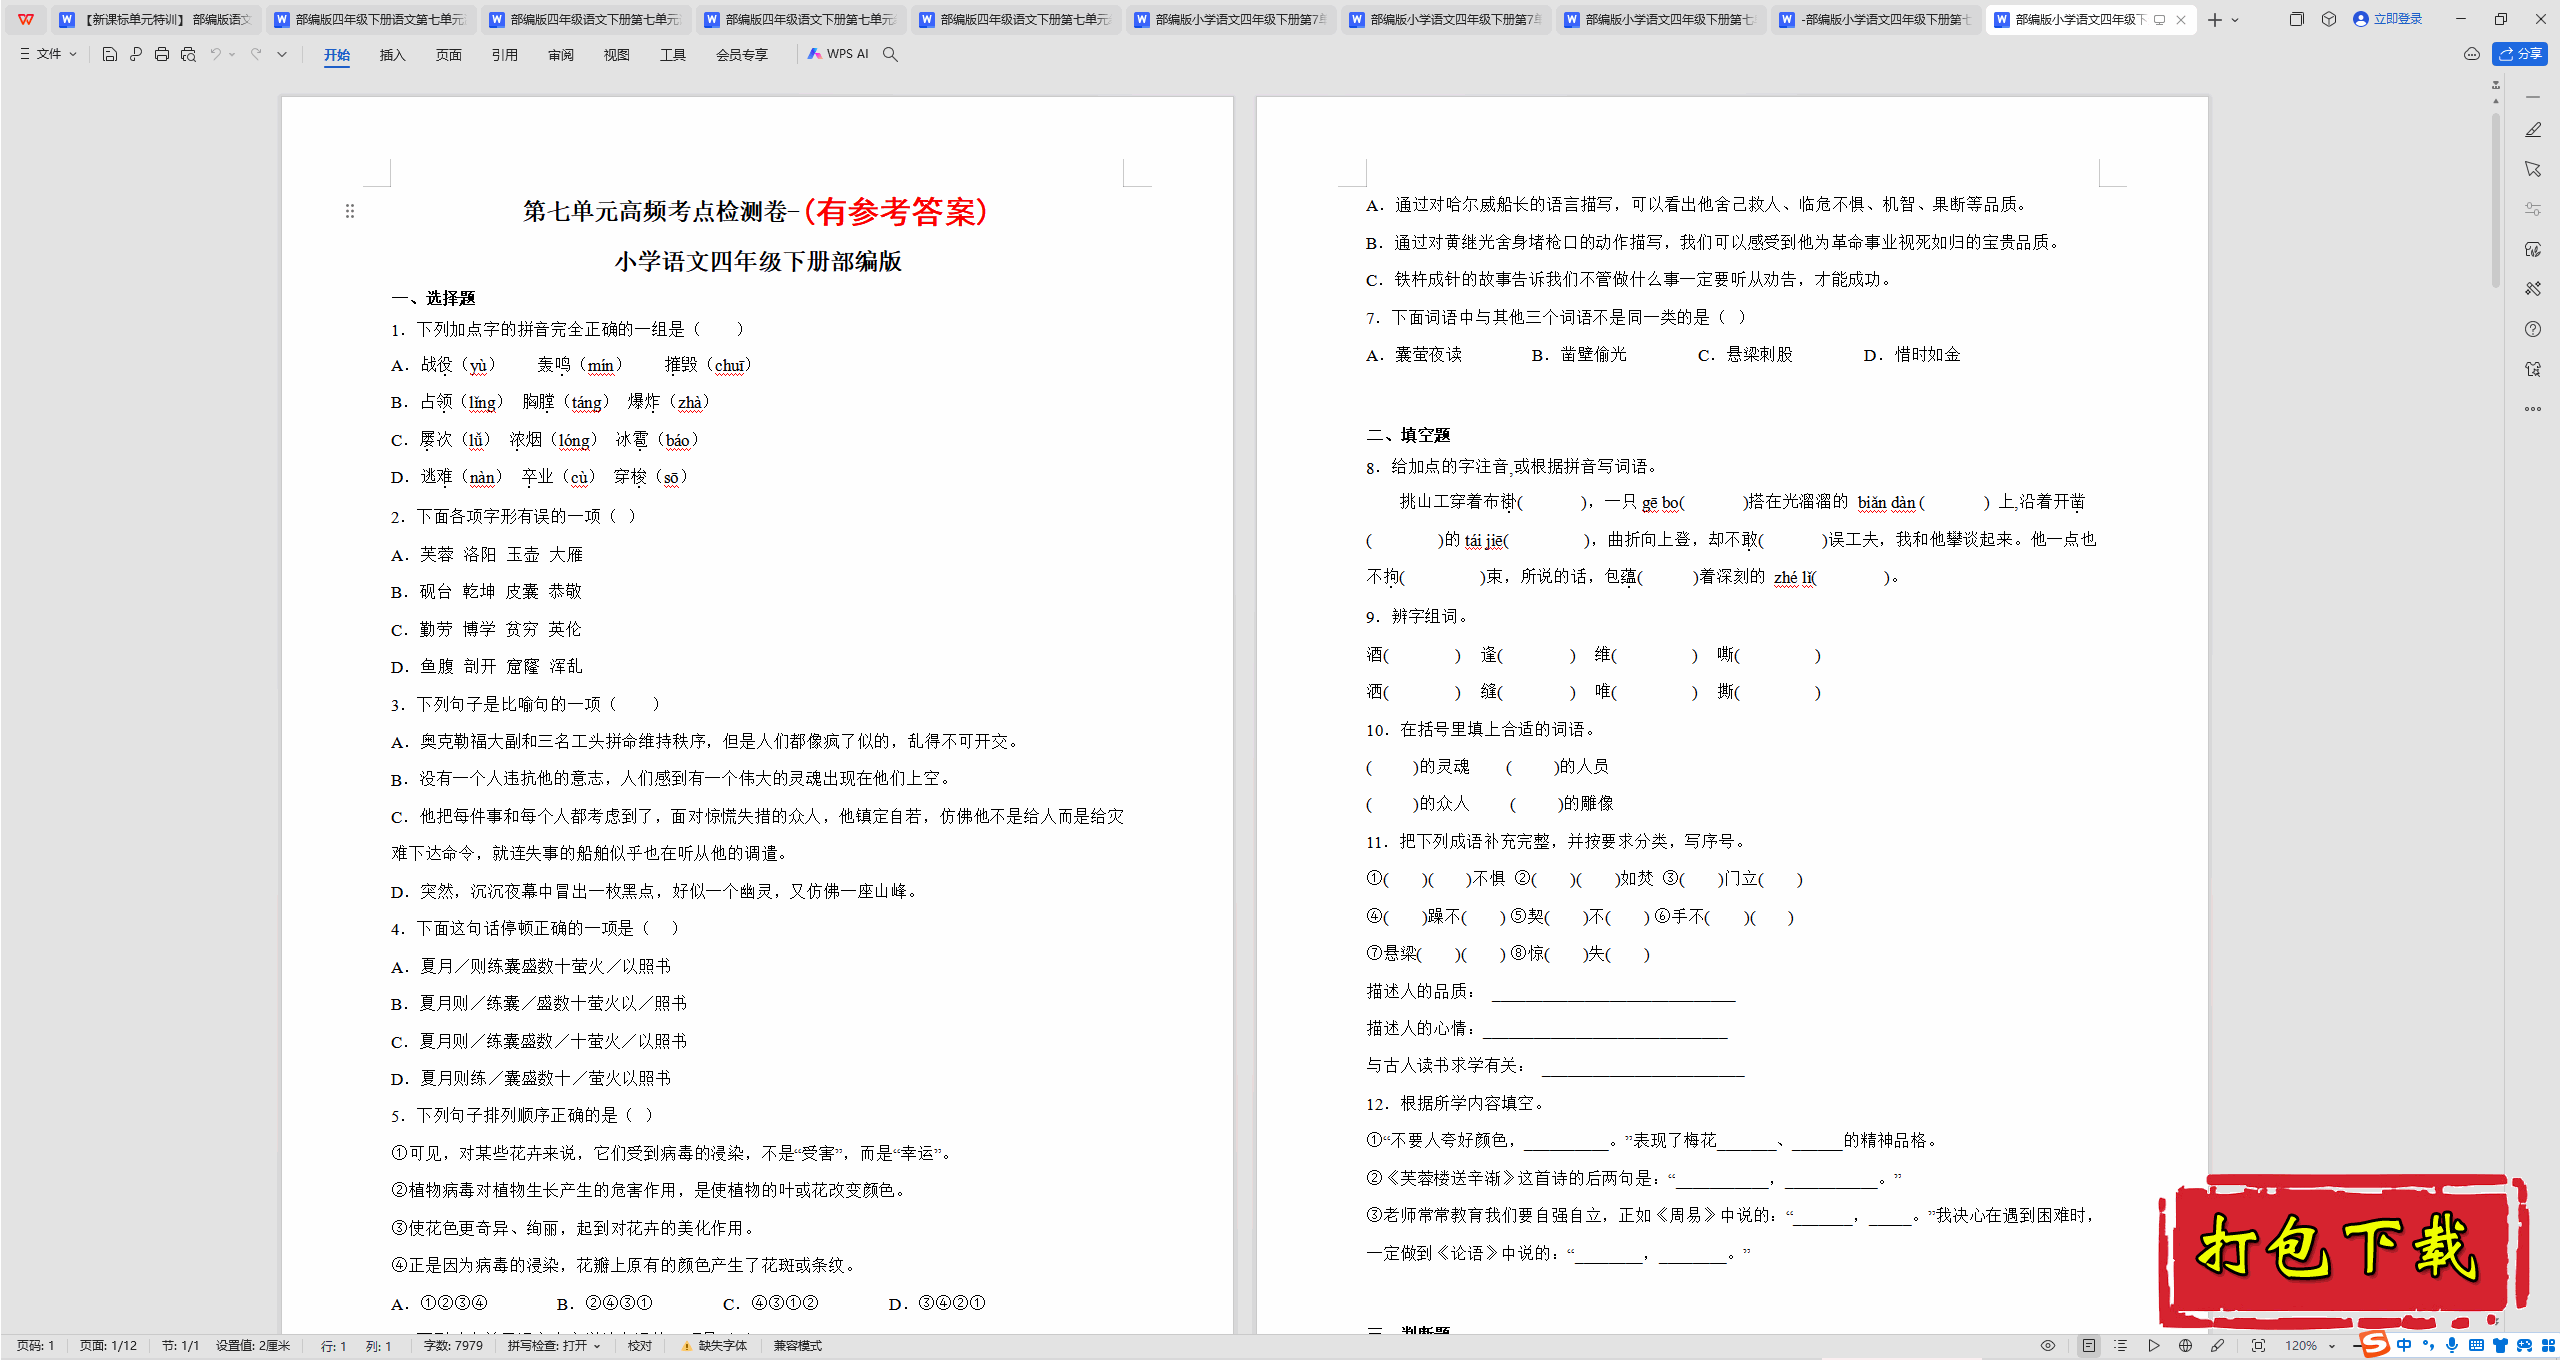
Task: Click the document title 第七单元高频考点检测卷
Action: (x=656, y=211)
